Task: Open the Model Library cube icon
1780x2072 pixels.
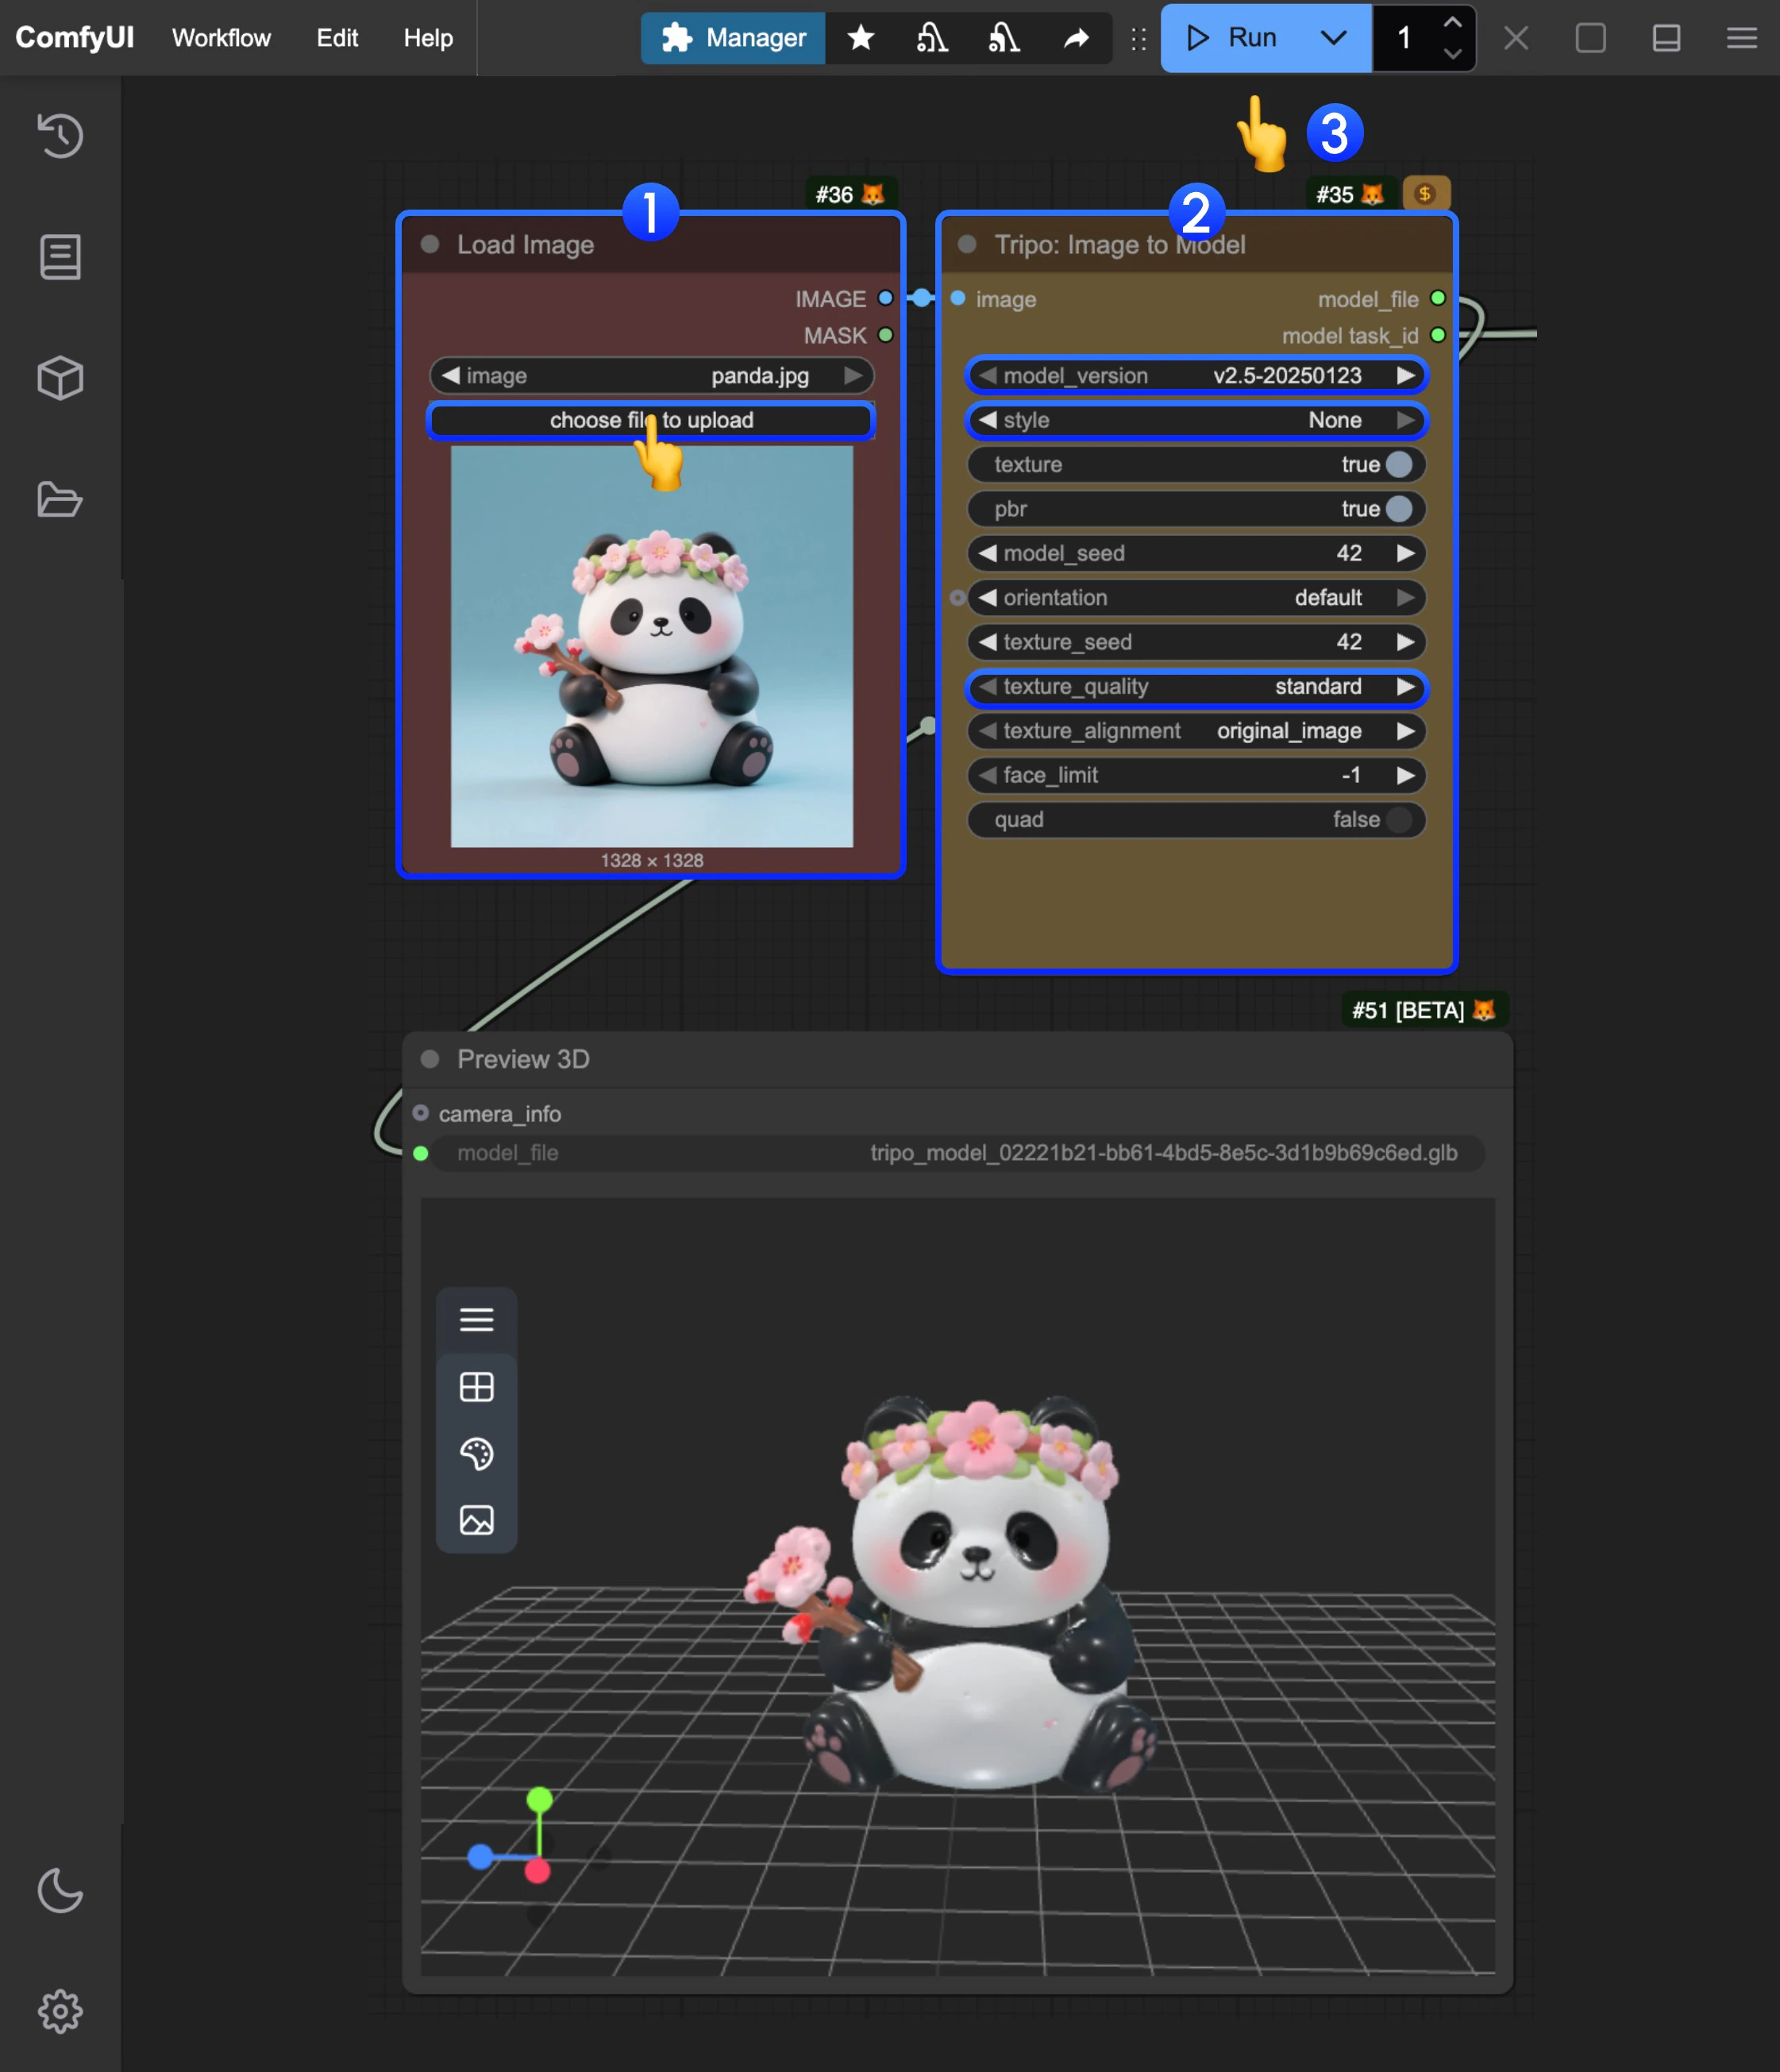Action: tap(59, 378)
